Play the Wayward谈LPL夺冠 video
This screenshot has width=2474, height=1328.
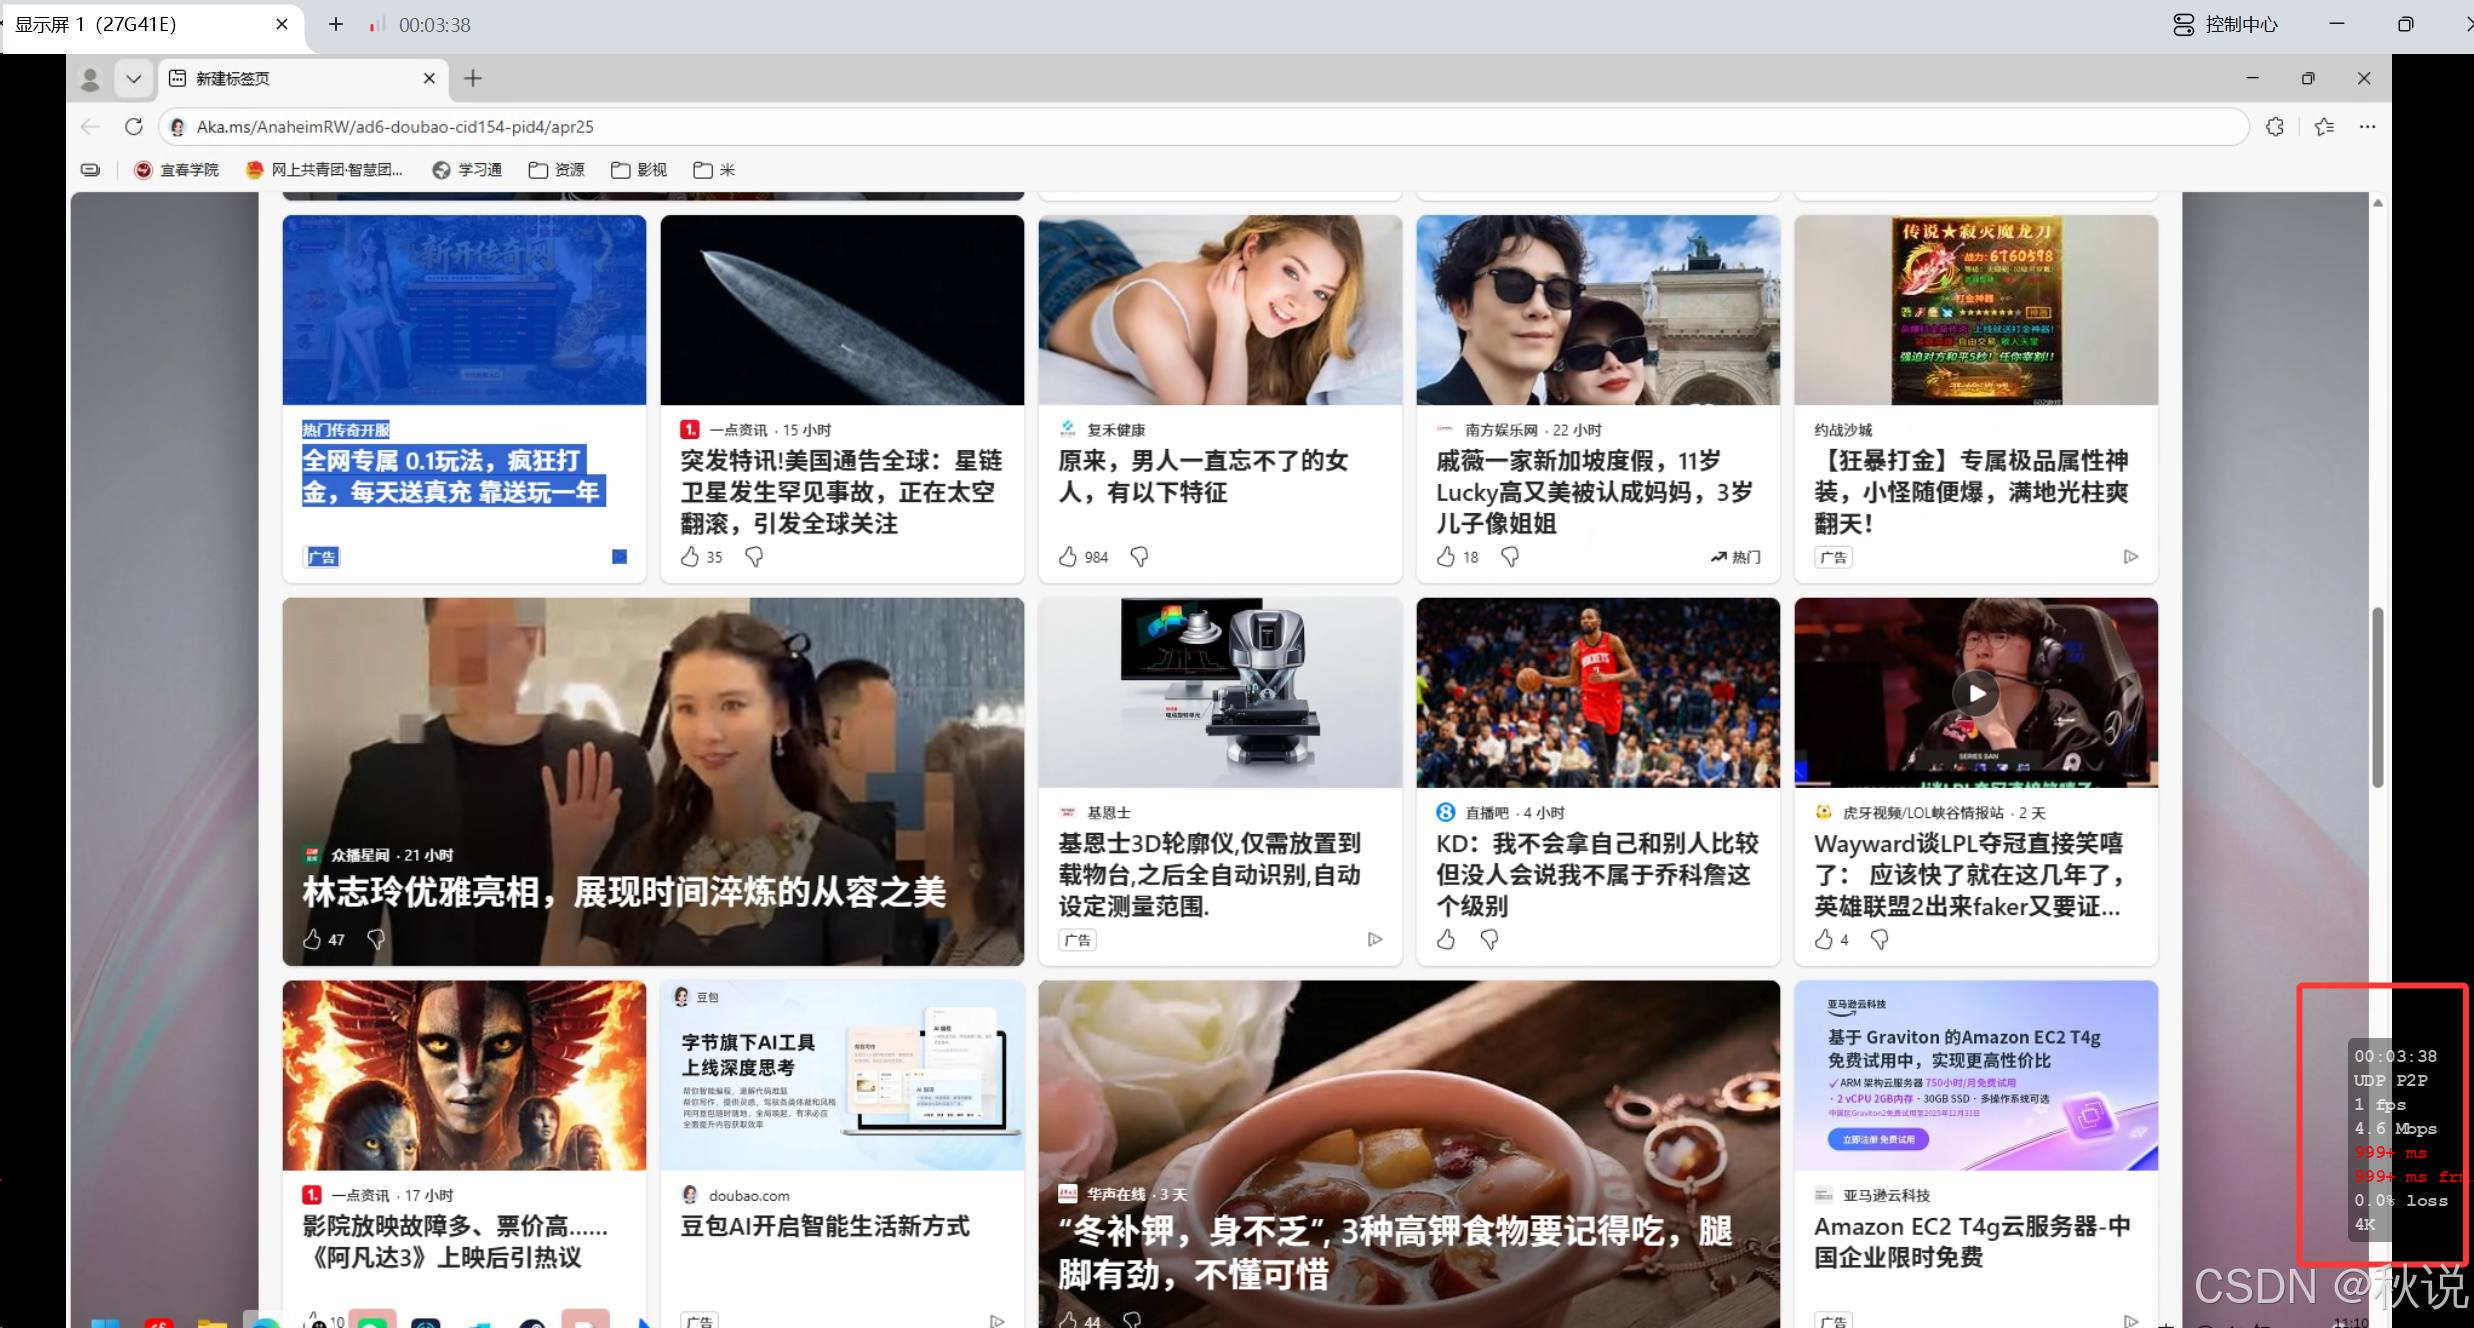1975,692
